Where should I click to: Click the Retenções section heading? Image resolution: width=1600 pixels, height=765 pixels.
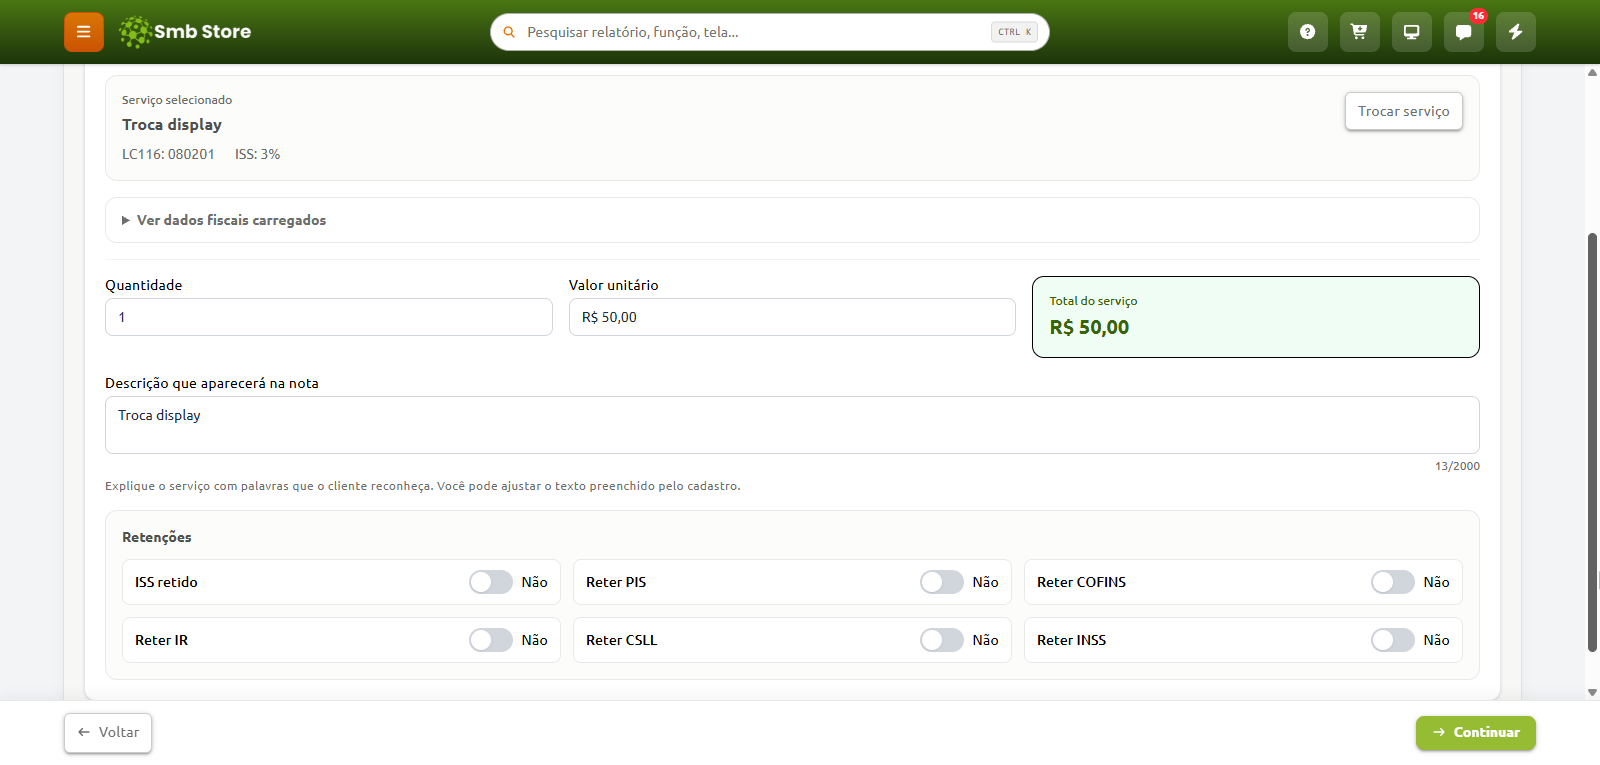157,537
